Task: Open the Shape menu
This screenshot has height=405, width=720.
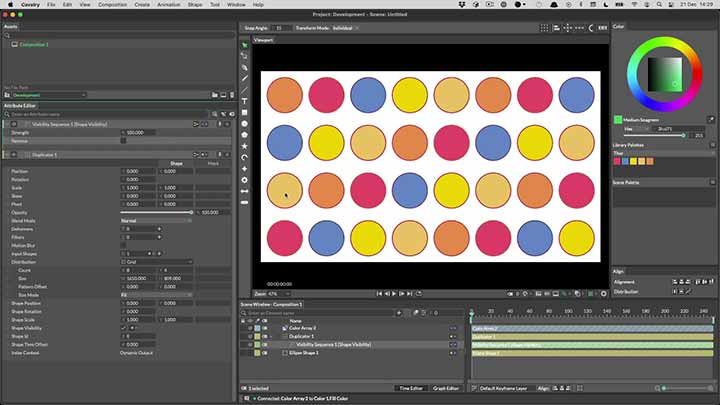Action: pyautogui.click(x=195, y=5)
